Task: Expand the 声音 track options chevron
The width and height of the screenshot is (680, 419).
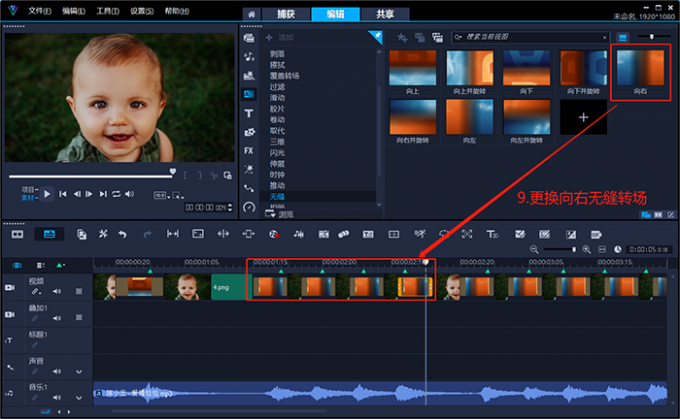Action: (79, 372)
